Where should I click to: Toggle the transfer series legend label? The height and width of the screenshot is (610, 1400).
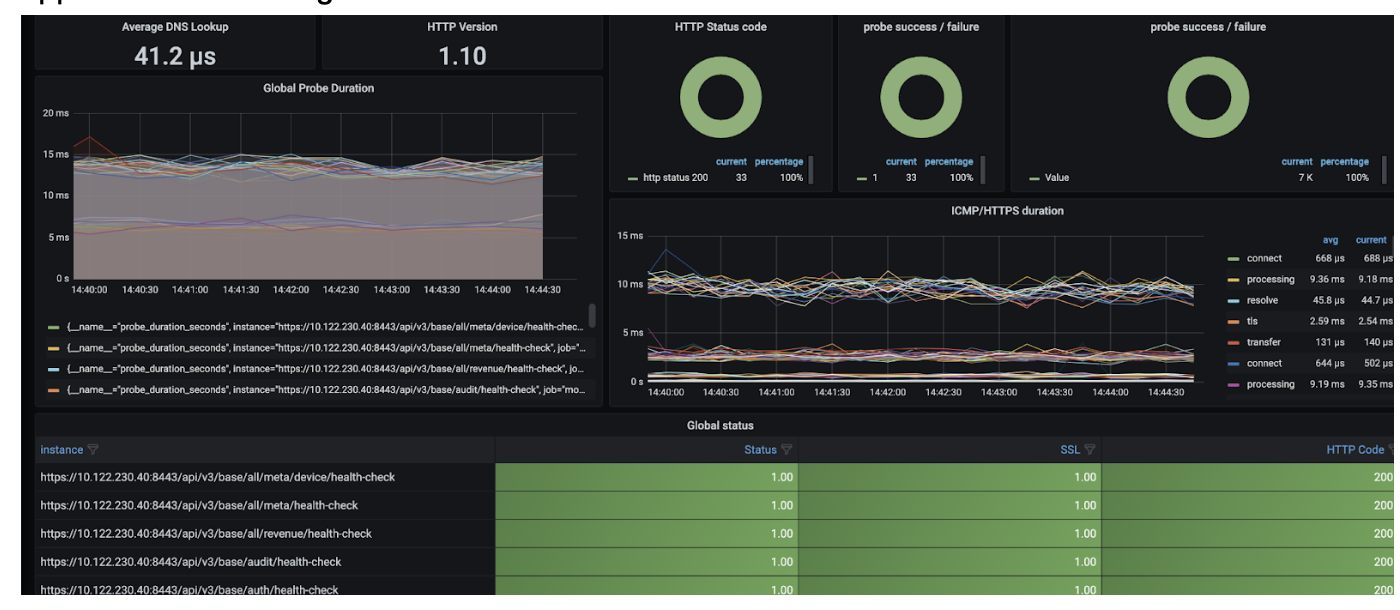[x=1263, y=342]
